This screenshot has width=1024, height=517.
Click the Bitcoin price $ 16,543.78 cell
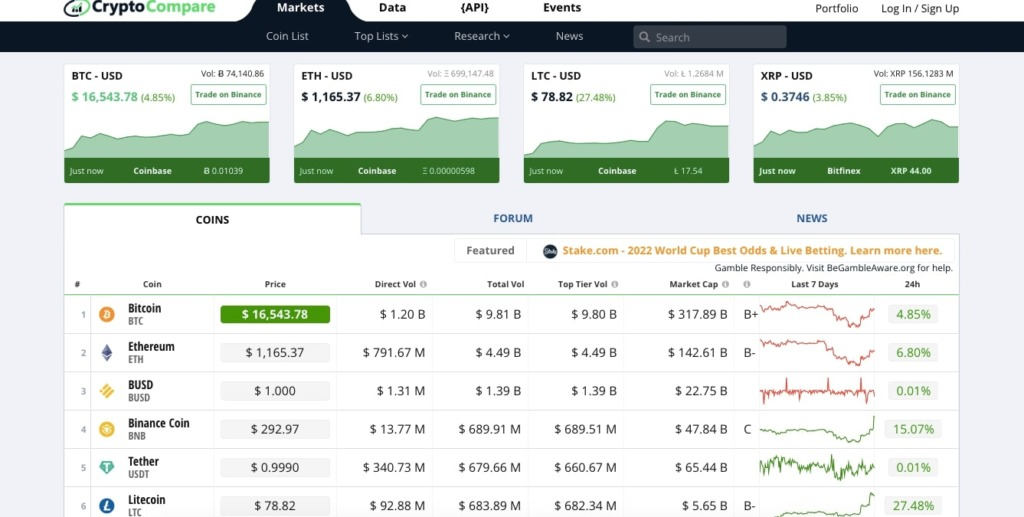(275, 315)
